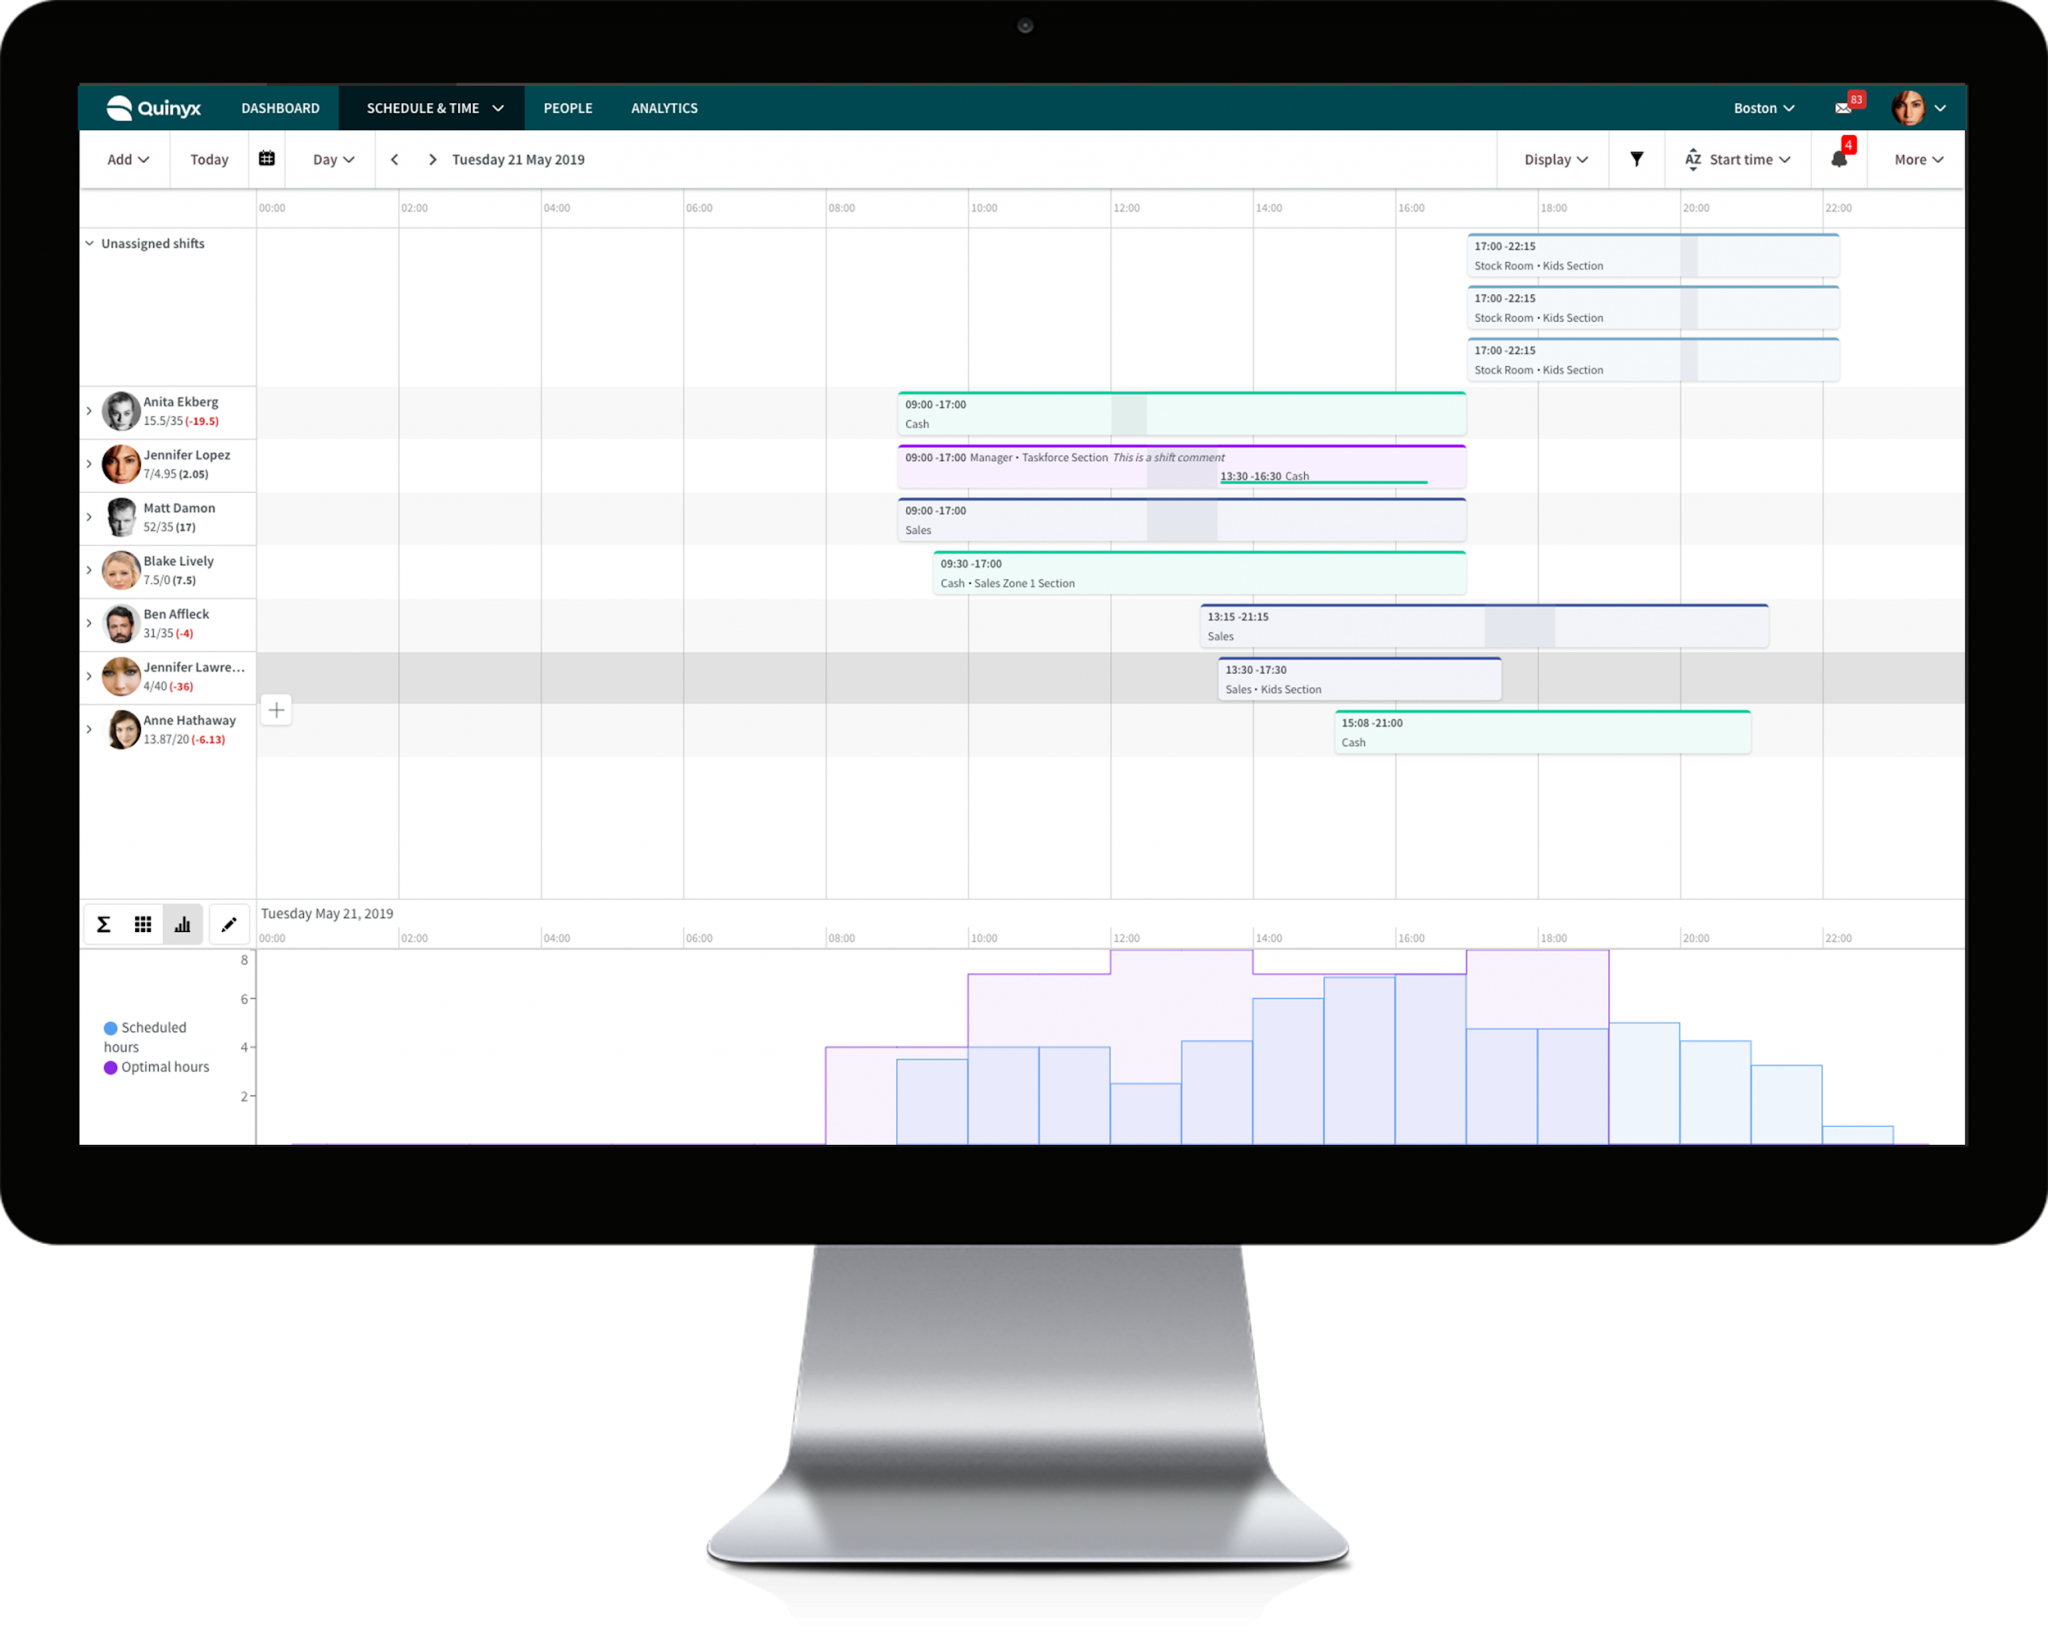Open the notifications bell icon

point(1838,159)
